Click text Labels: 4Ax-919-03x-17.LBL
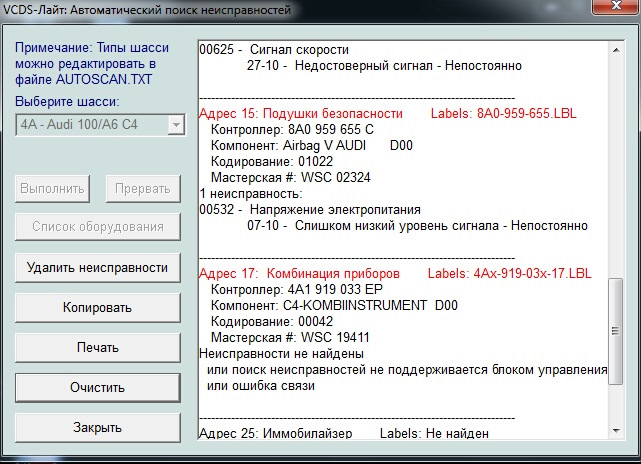 [510, 273]
